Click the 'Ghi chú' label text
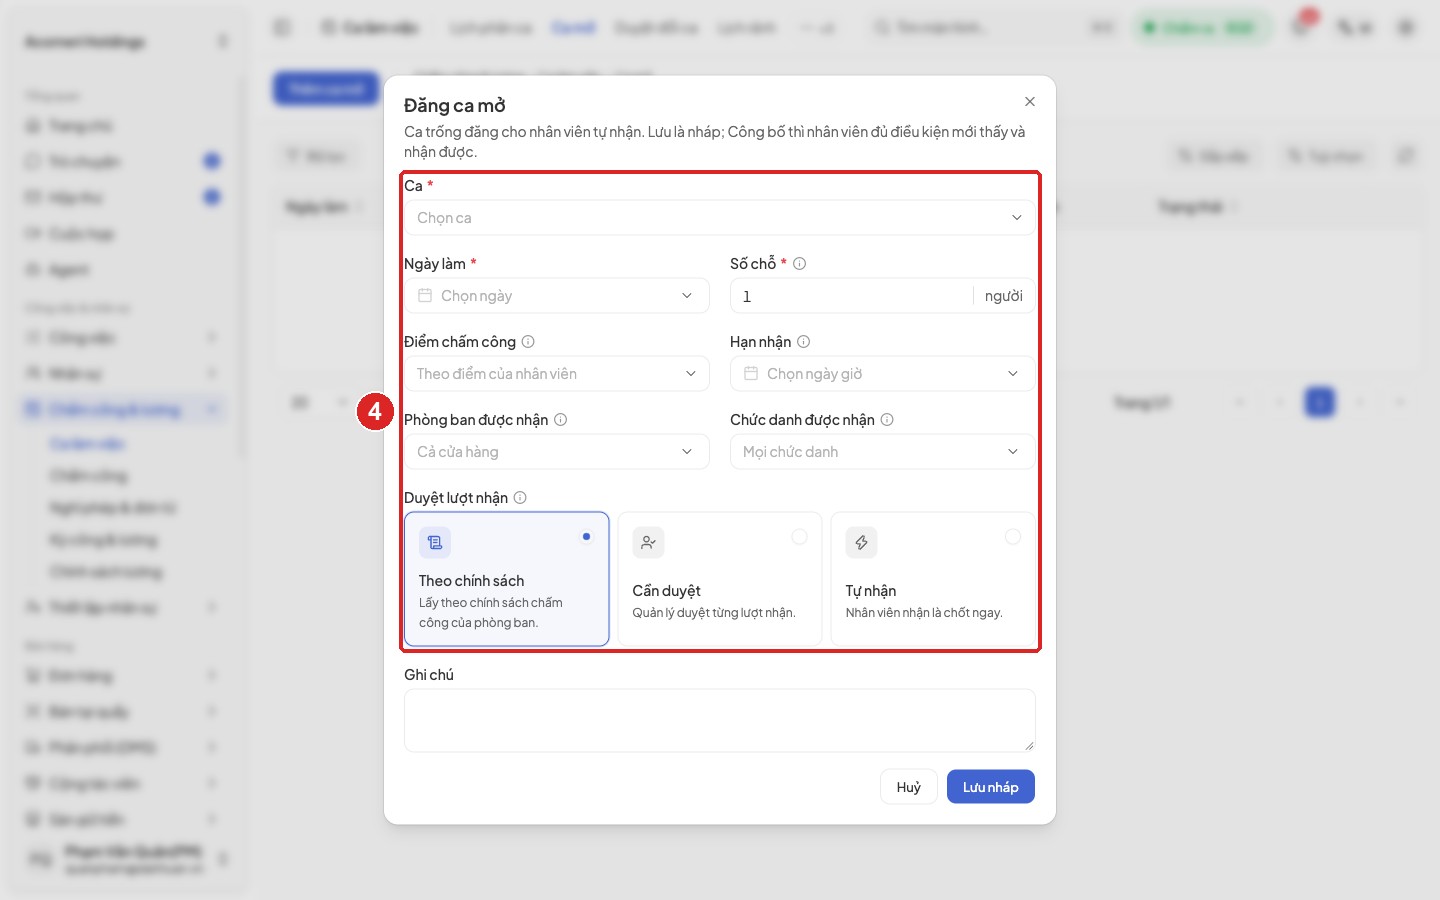Image resolution: width=1440 pixels, height=900 pixels. (x=429, y=675)
